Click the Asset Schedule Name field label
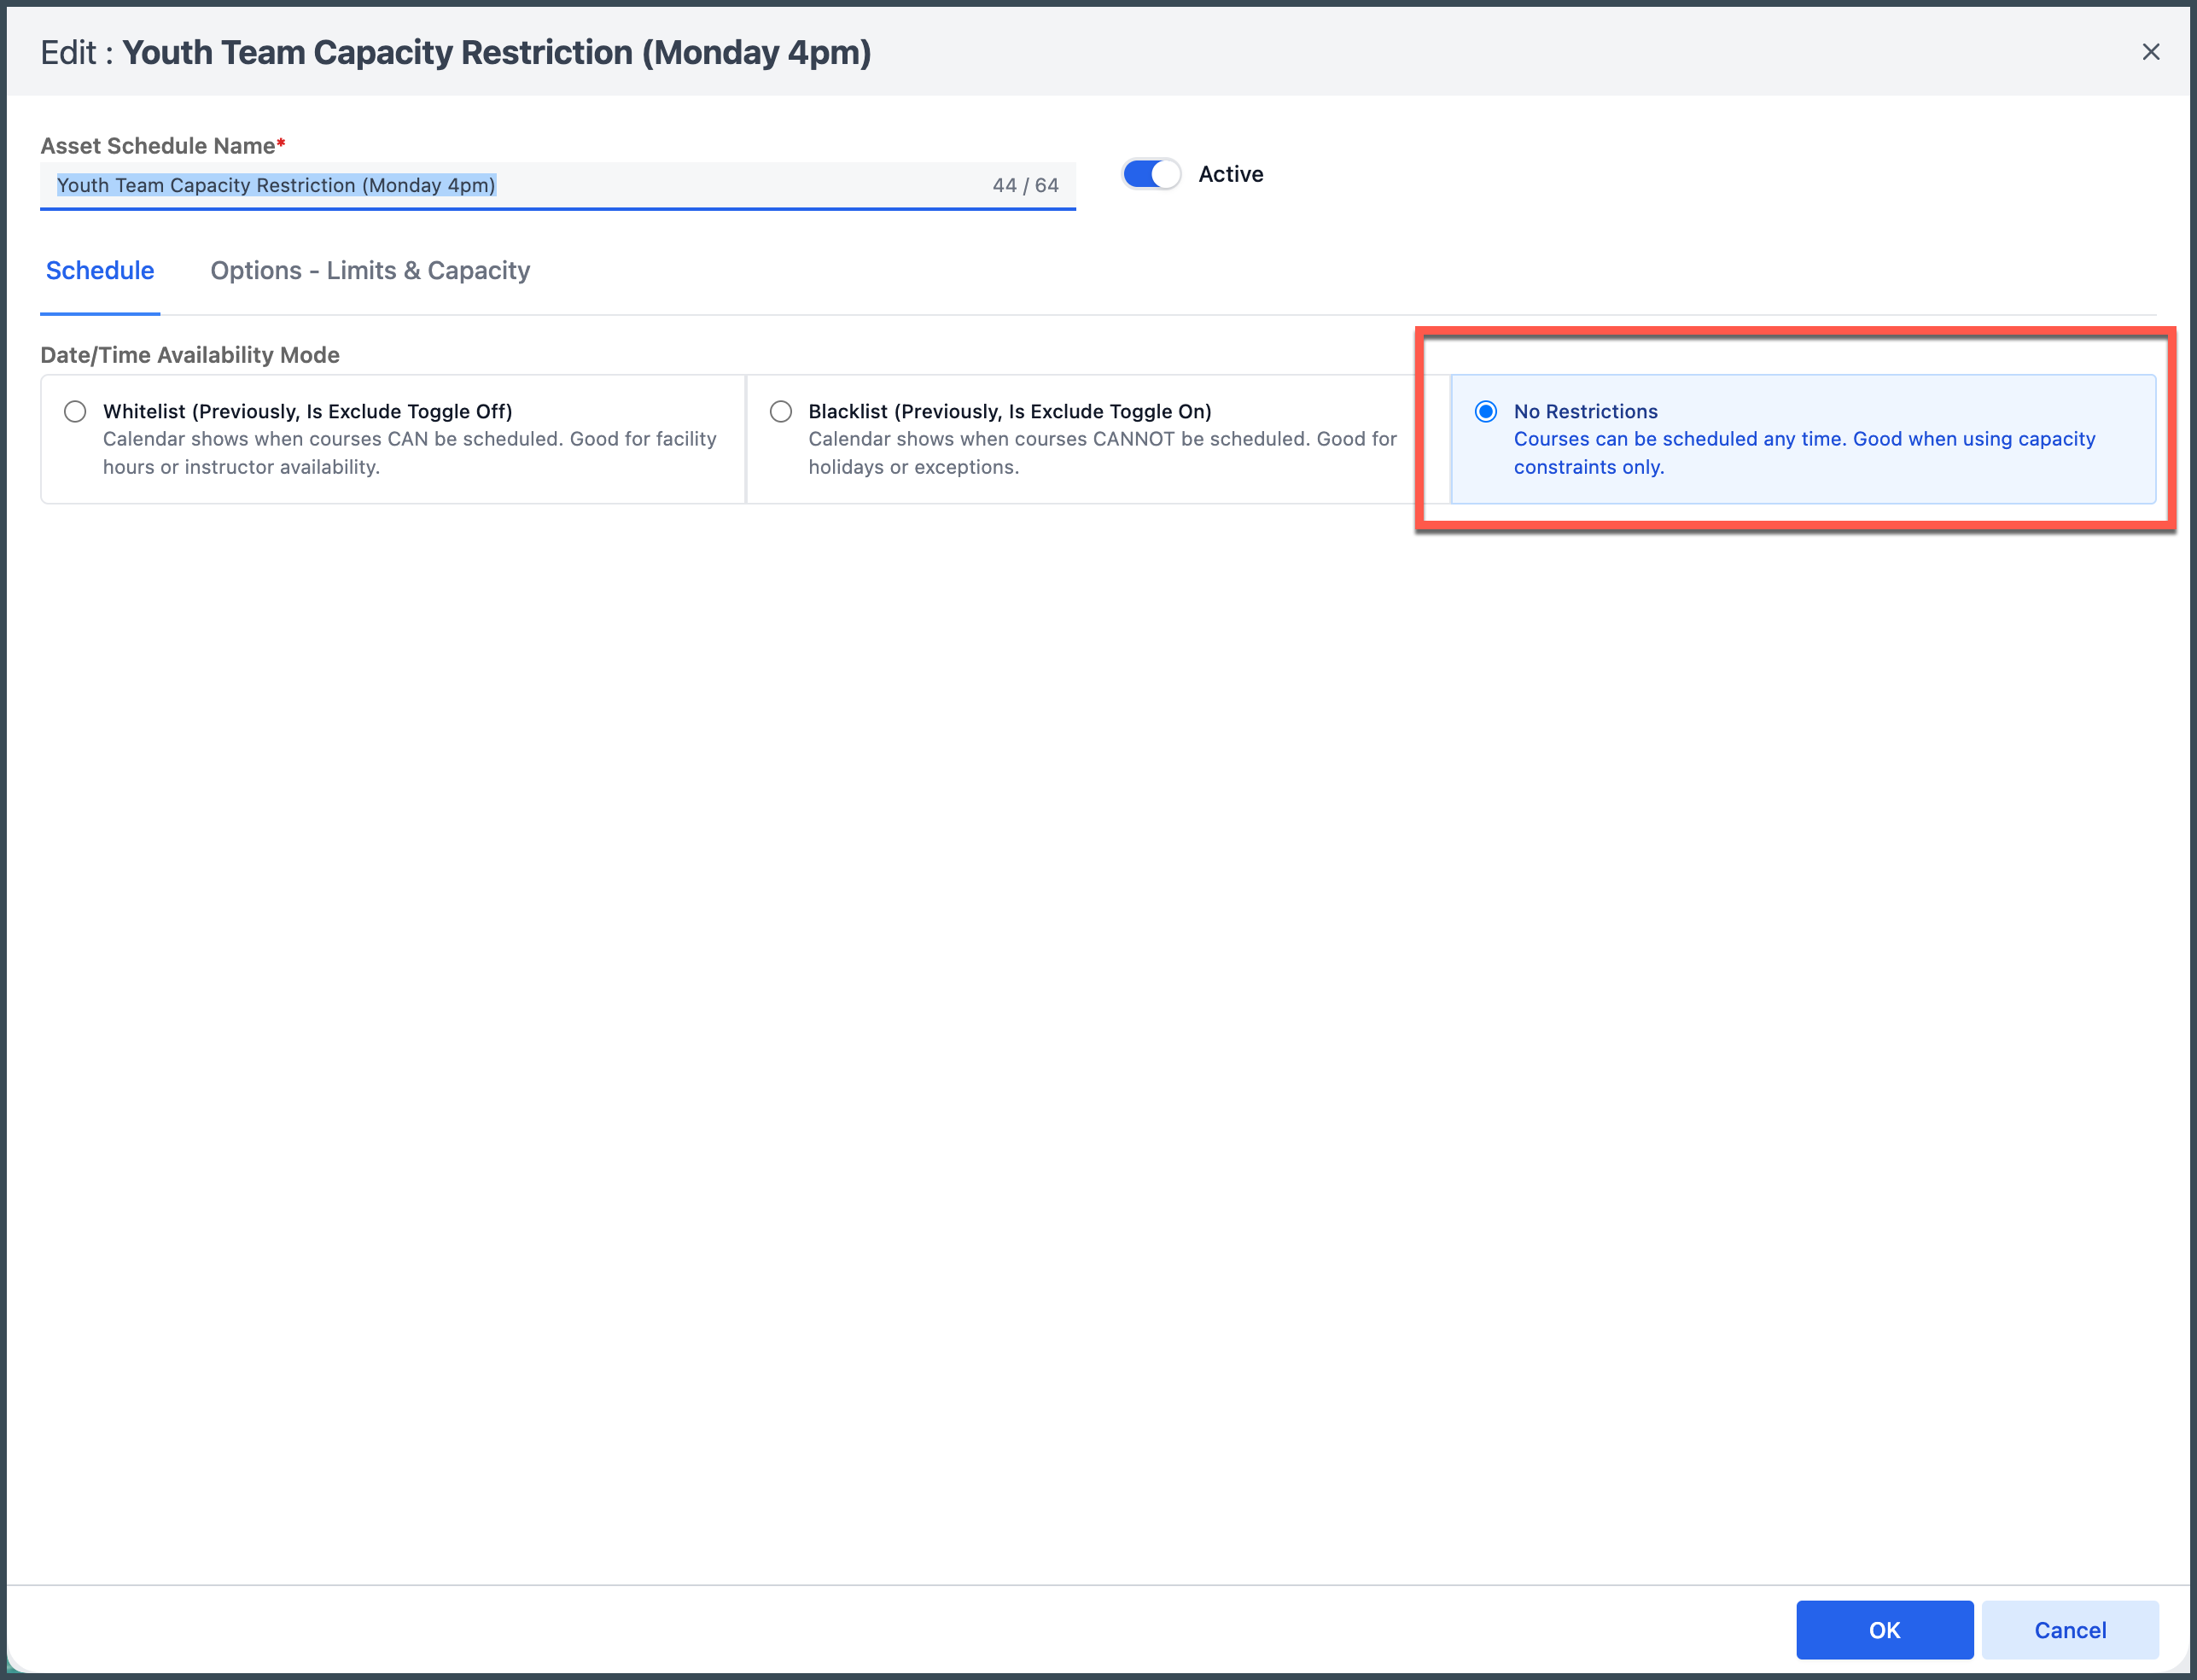2197x1680 pixels. pyautogui.click(x=158, y=146)
